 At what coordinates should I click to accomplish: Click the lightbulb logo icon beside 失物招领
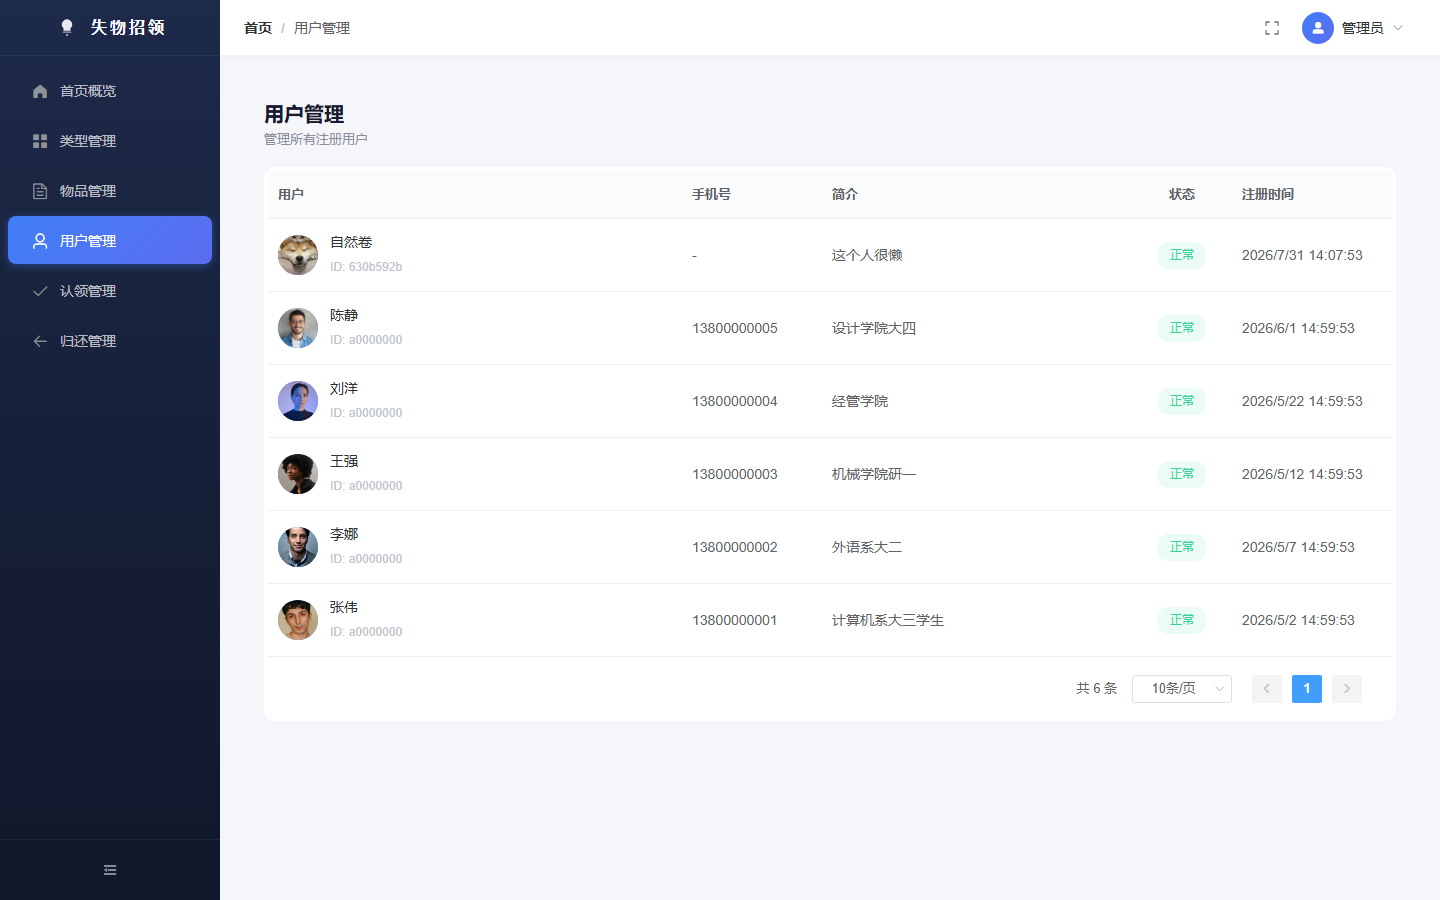click(x=67, y=27)
